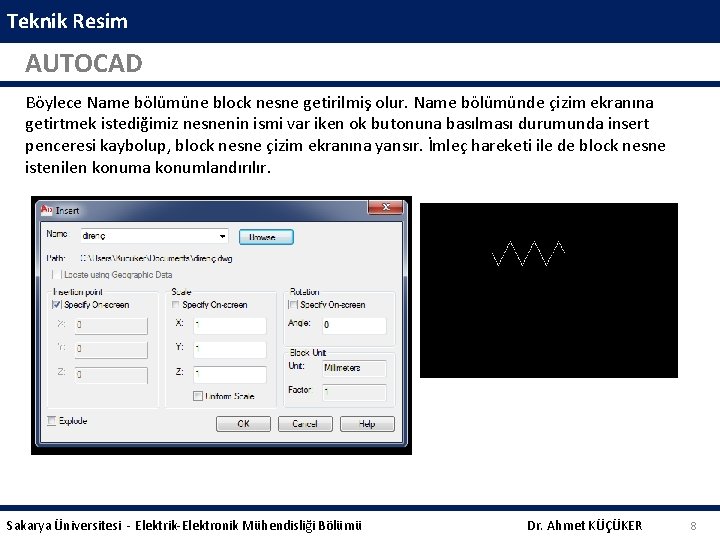Click the Scale X input field

230,325
